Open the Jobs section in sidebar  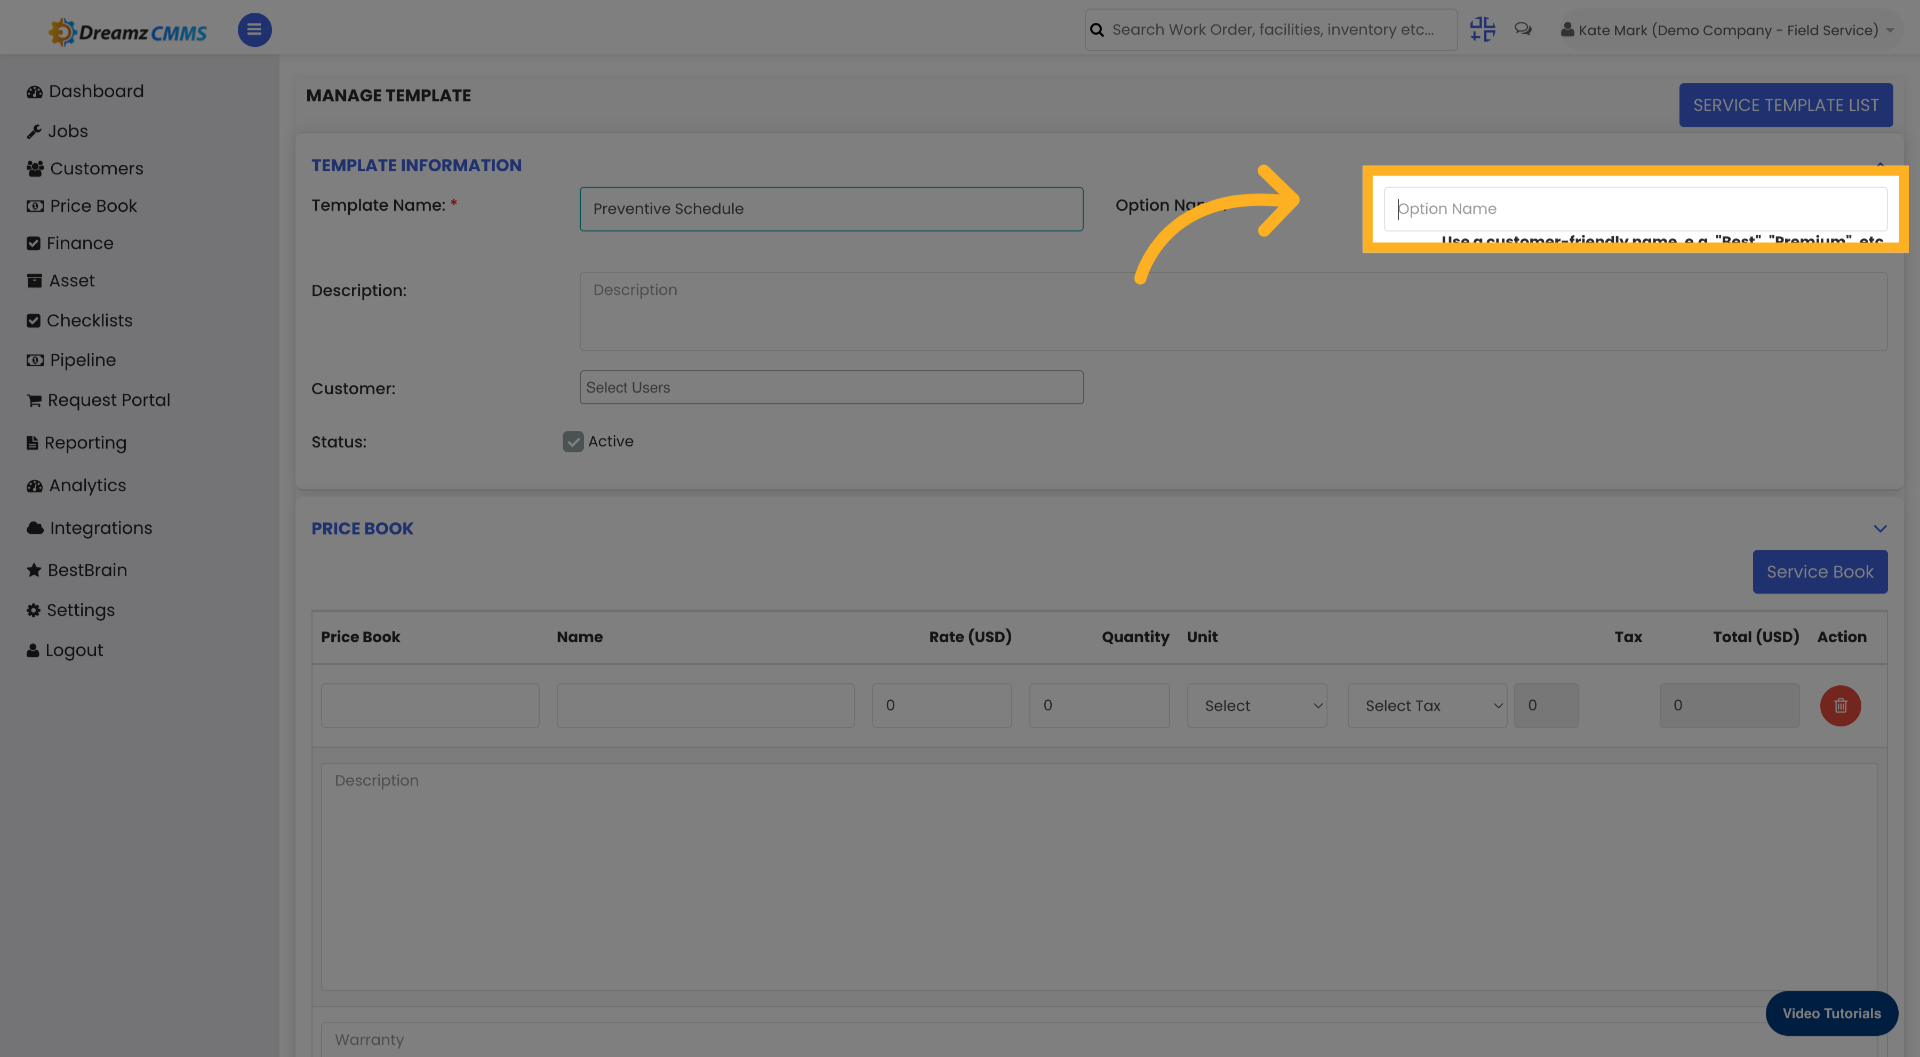tap(67, 131)
